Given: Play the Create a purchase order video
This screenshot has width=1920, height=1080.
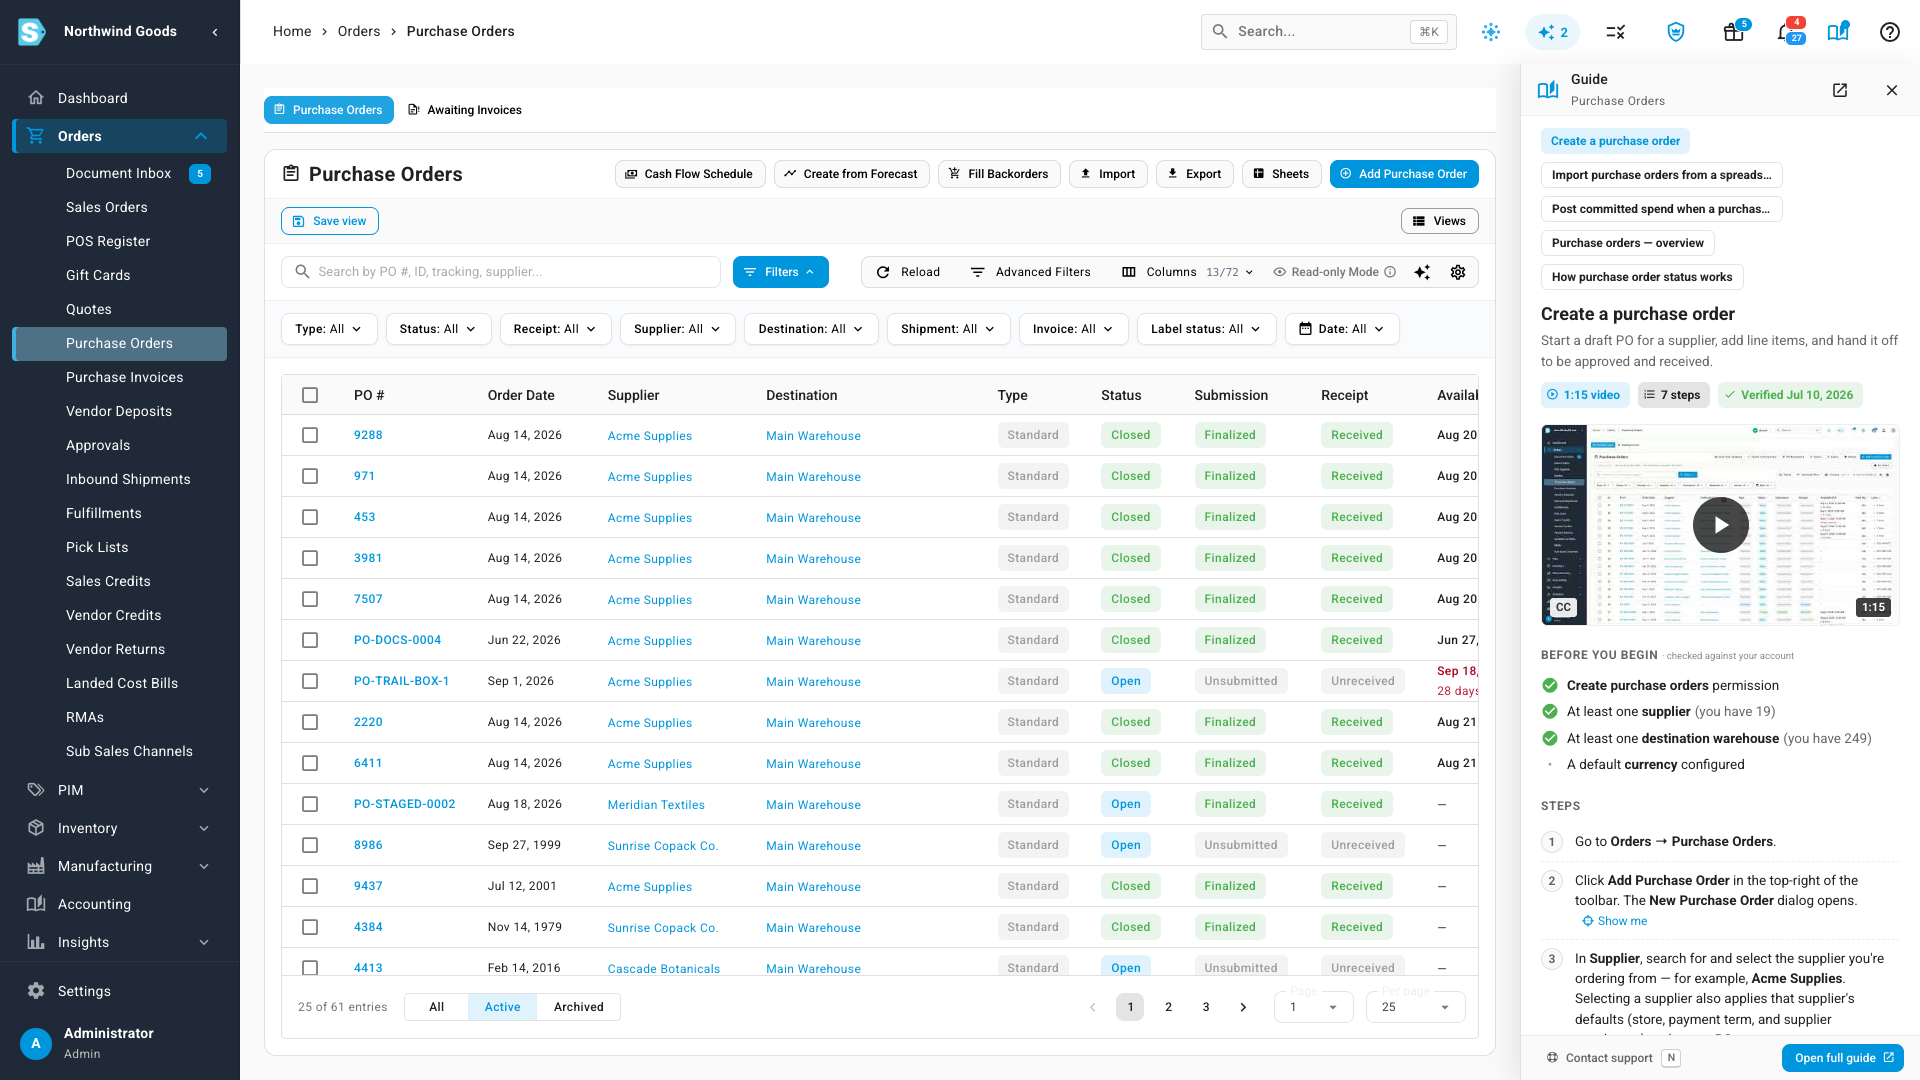Looking at the screenshot, I should (1720, 524).
